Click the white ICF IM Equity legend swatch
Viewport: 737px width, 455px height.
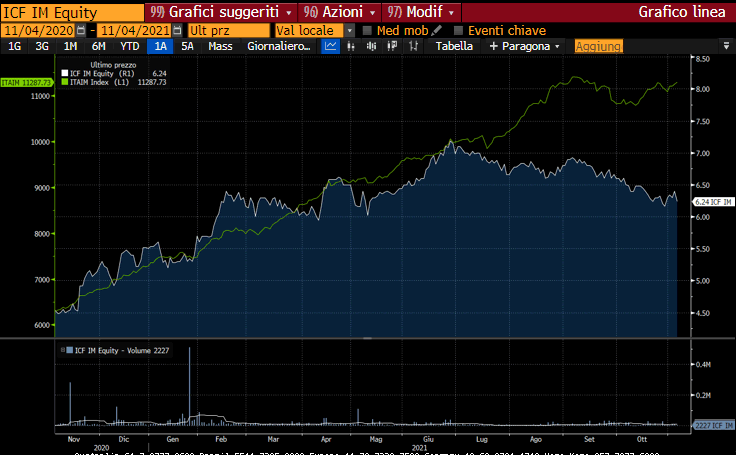[65, 73]
